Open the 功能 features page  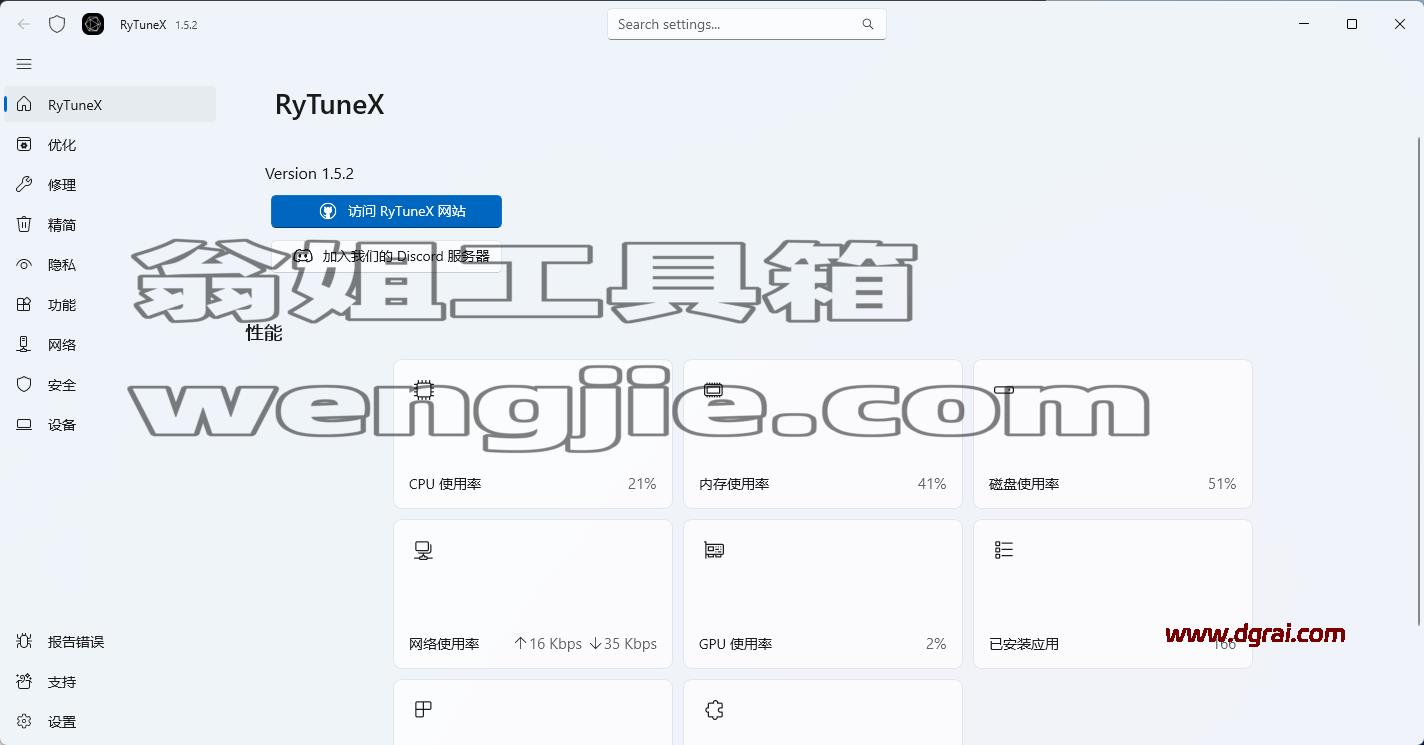pyautogui.click(x=110, y=304)
